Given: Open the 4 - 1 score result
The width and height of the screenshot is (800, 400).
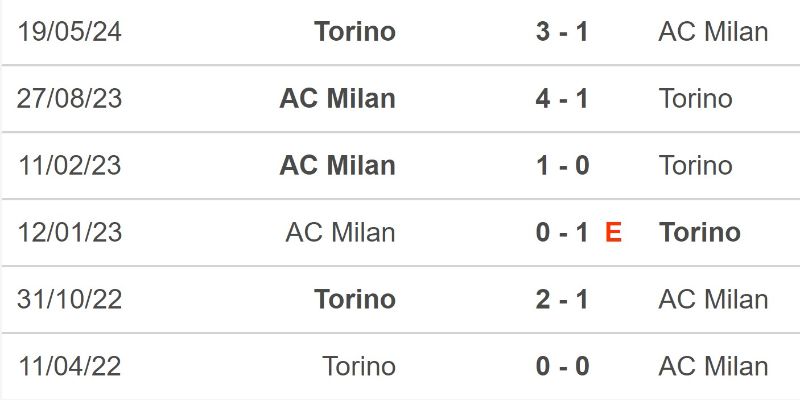Looking at the screenshot, I should coord(562,99).
